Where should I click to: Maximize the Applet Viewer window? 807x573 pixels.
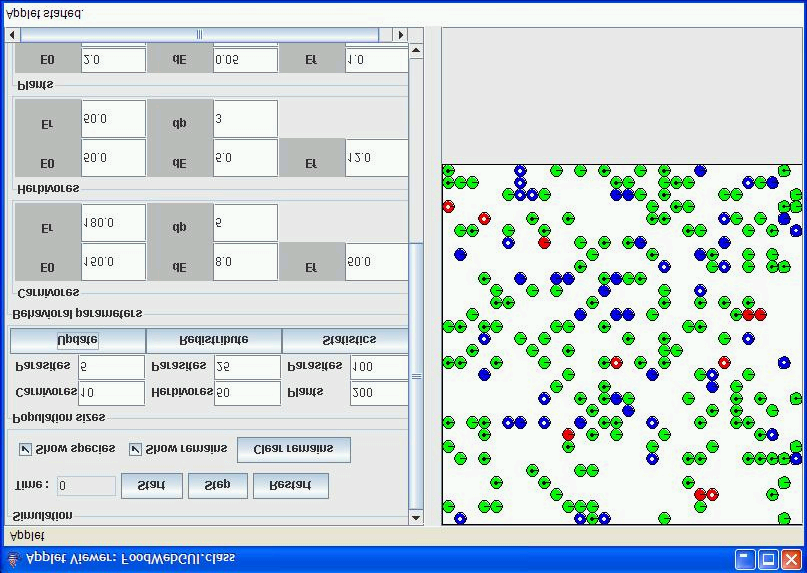768,559
